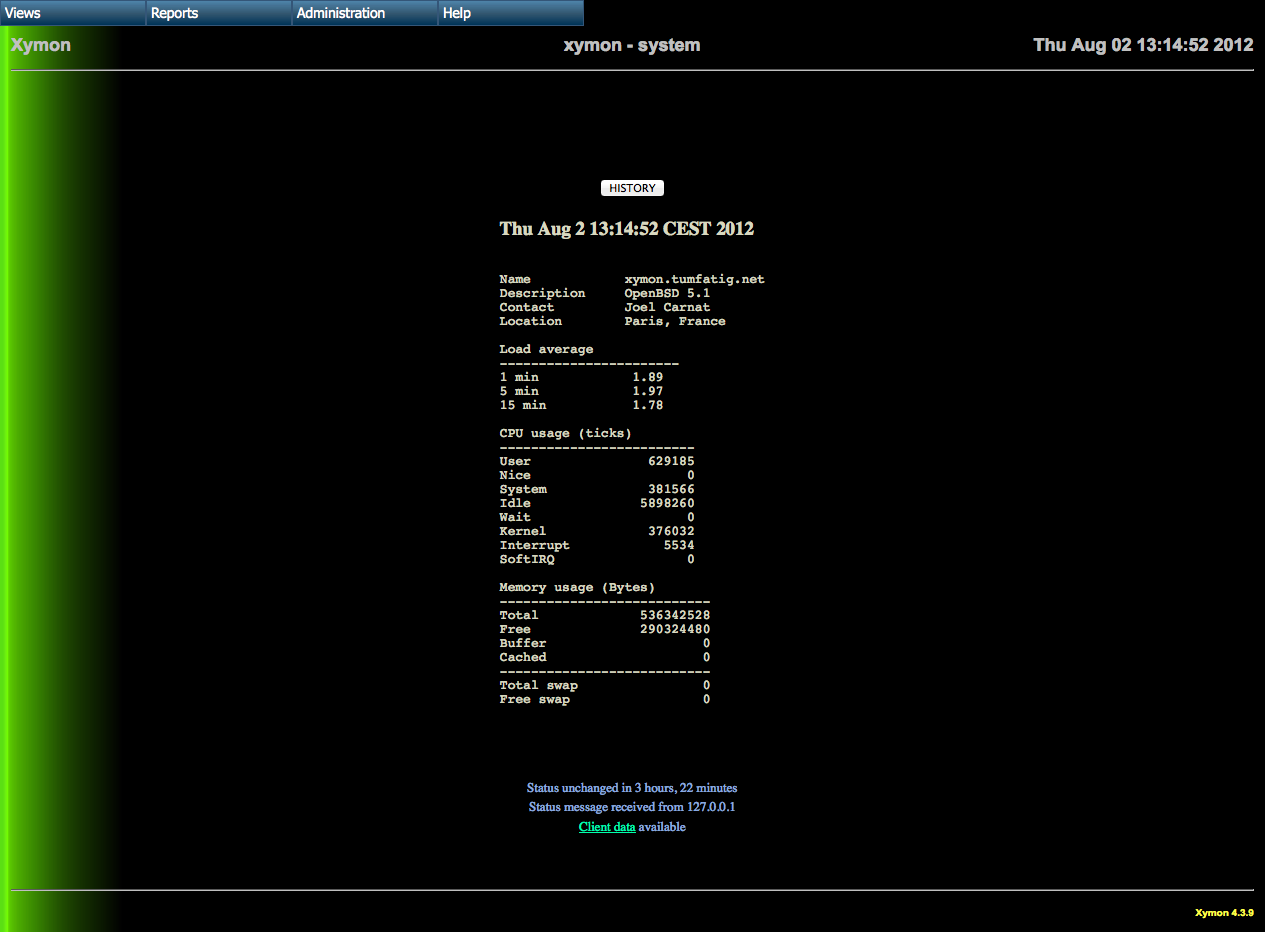Click the 'xymon - system' page heading
The image size is (1265, 932).
pos(632,45)
